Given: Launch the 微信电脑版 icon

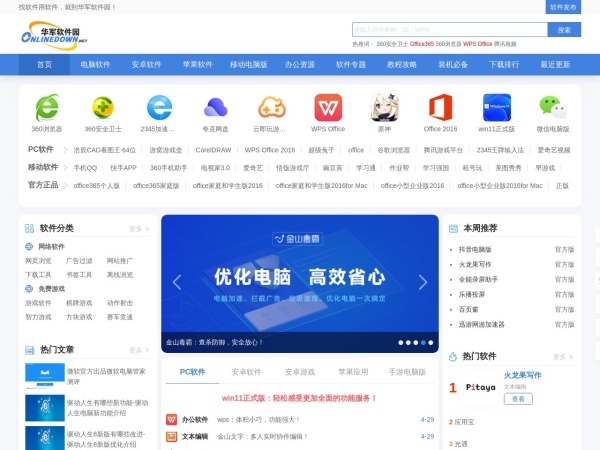Looking at the screenshot, I should tap(552, 107).
